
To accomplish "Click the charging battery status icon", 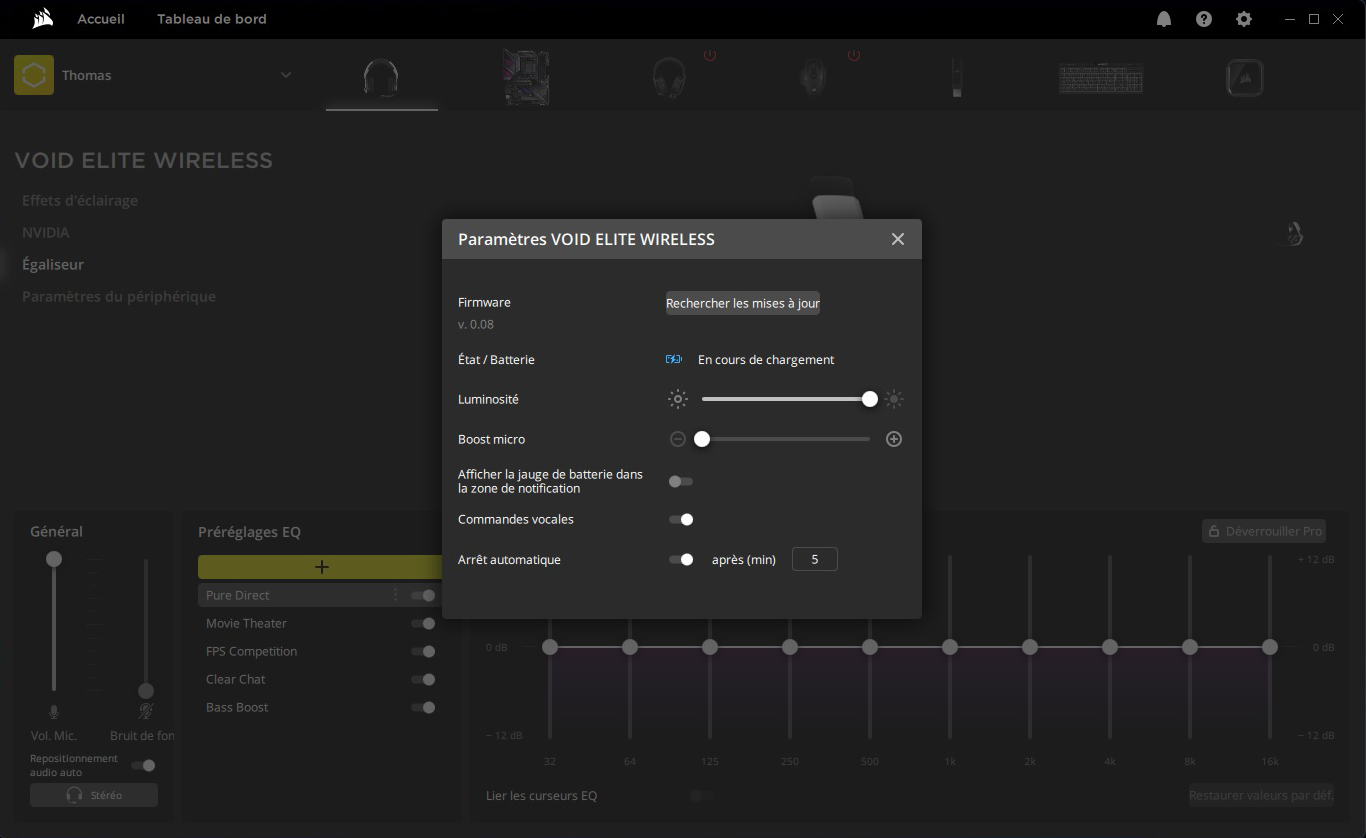I will [x=674, y=360].
